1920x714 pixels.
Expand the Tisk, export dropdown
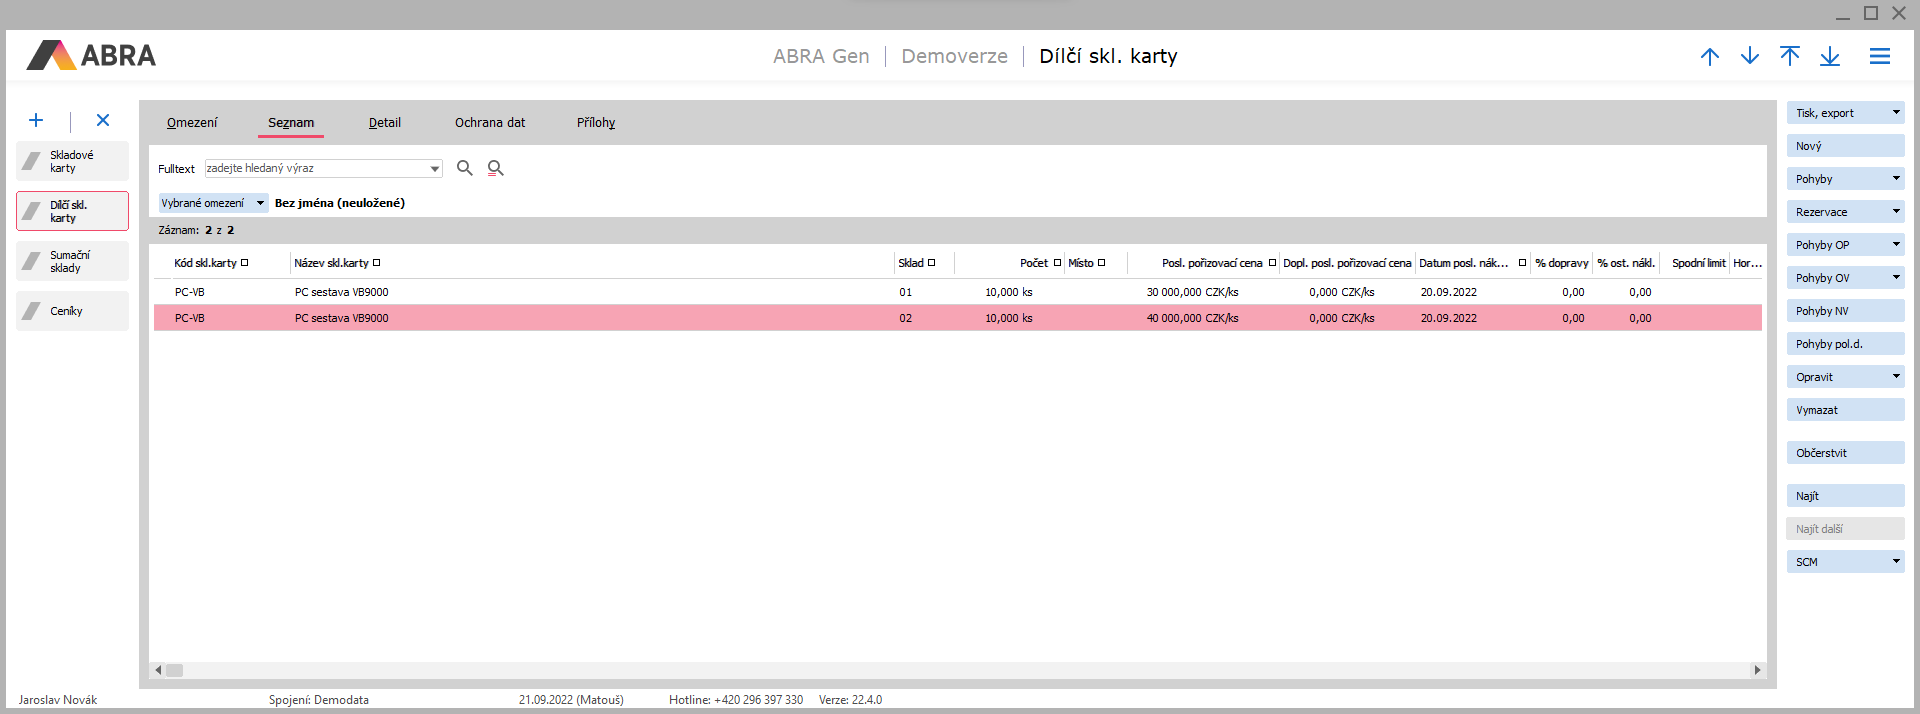click(1896, 113)
